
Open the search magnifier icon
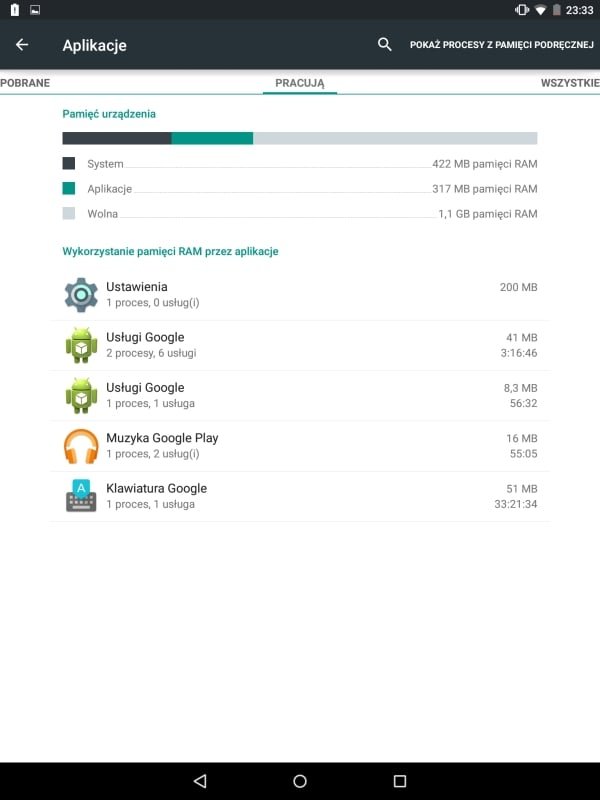(385, 44)
